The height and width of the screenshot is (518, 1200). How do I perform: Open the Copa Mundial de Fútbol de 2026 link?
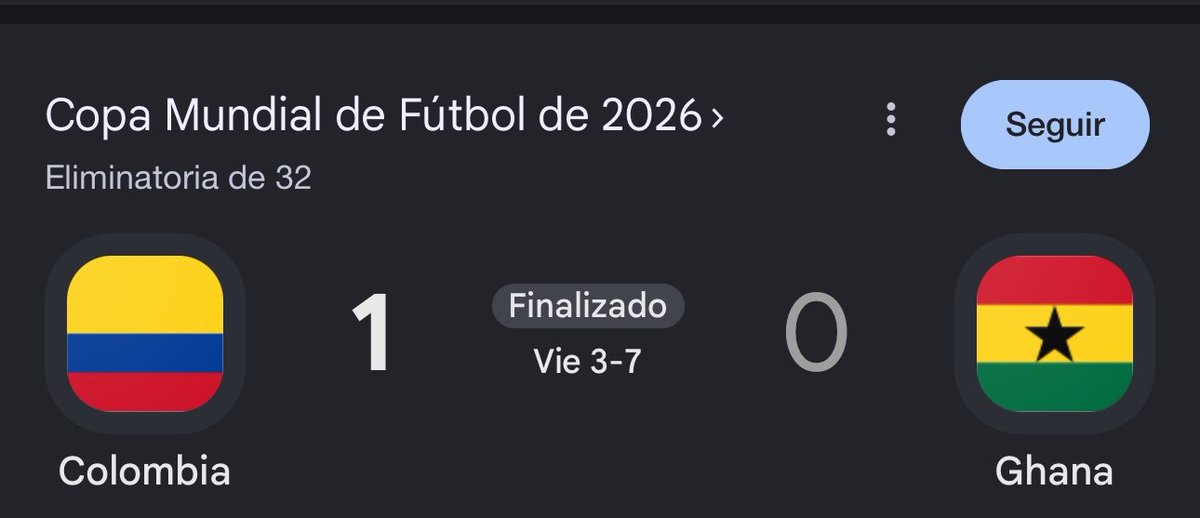tap(373, 118)
